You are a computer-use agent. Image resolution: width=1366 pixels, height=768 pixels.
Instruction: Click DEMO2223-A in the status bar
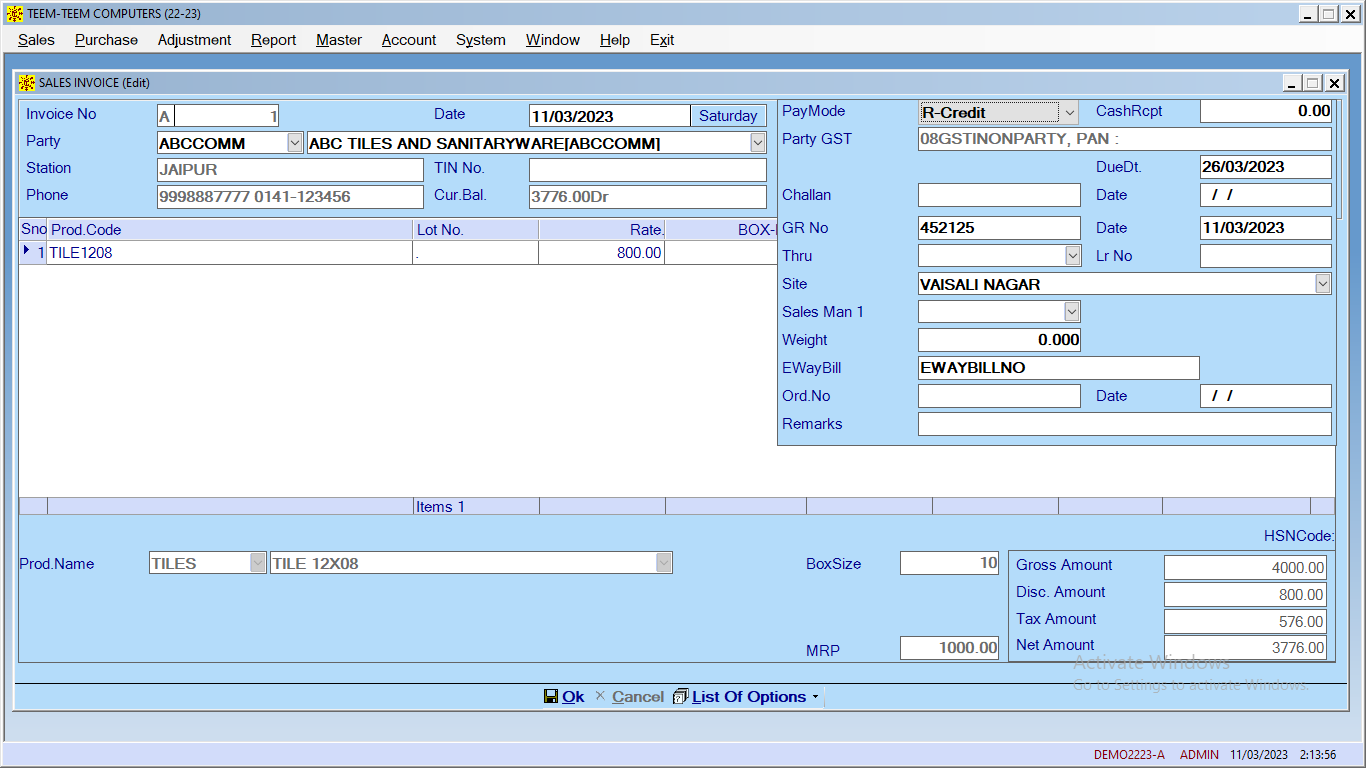1129,755
